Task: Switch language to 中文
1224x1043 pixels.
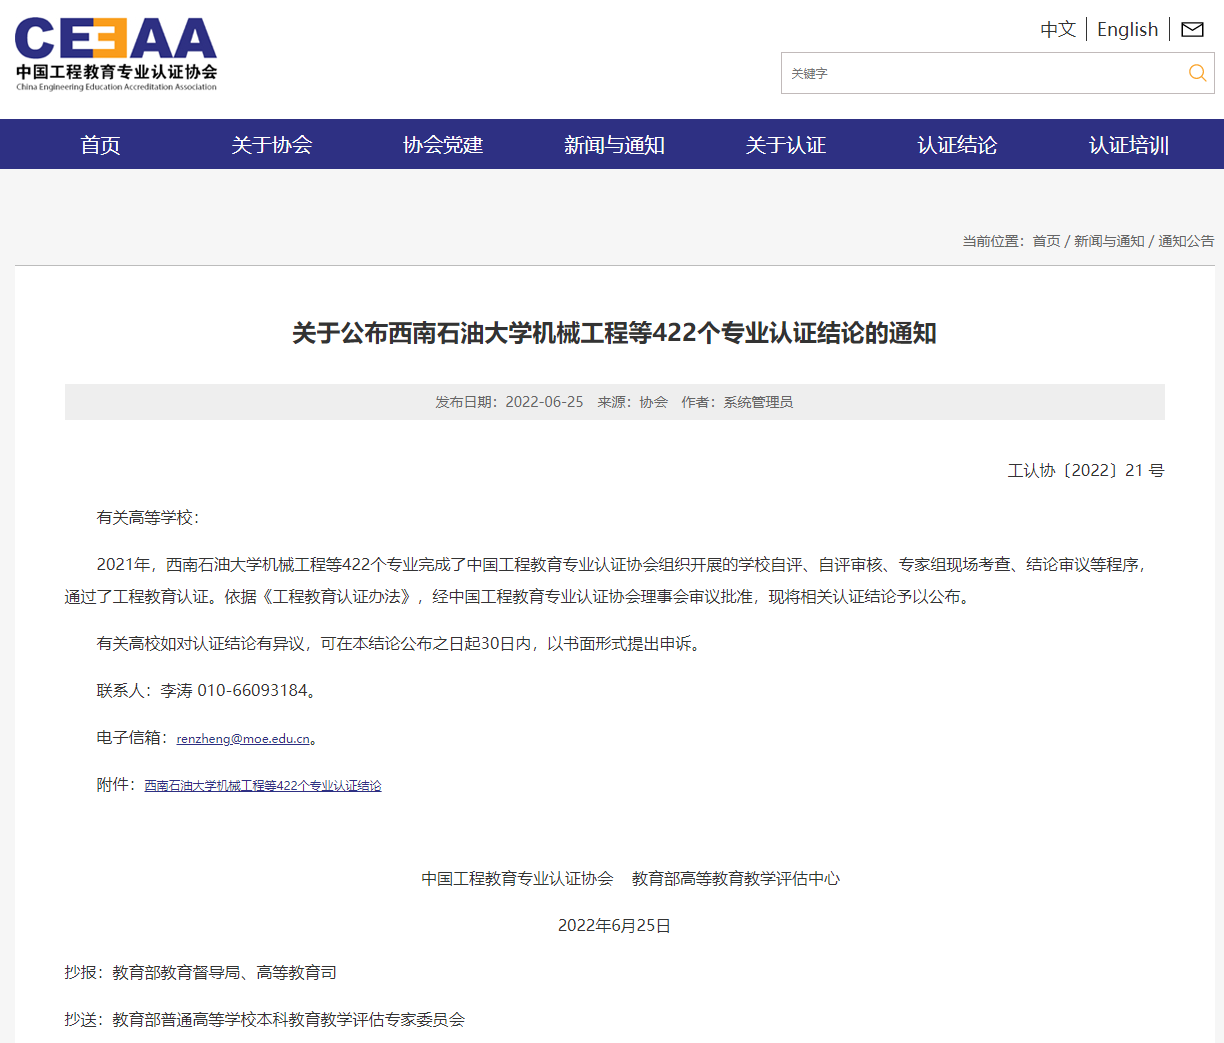Action: [1057, 30]
